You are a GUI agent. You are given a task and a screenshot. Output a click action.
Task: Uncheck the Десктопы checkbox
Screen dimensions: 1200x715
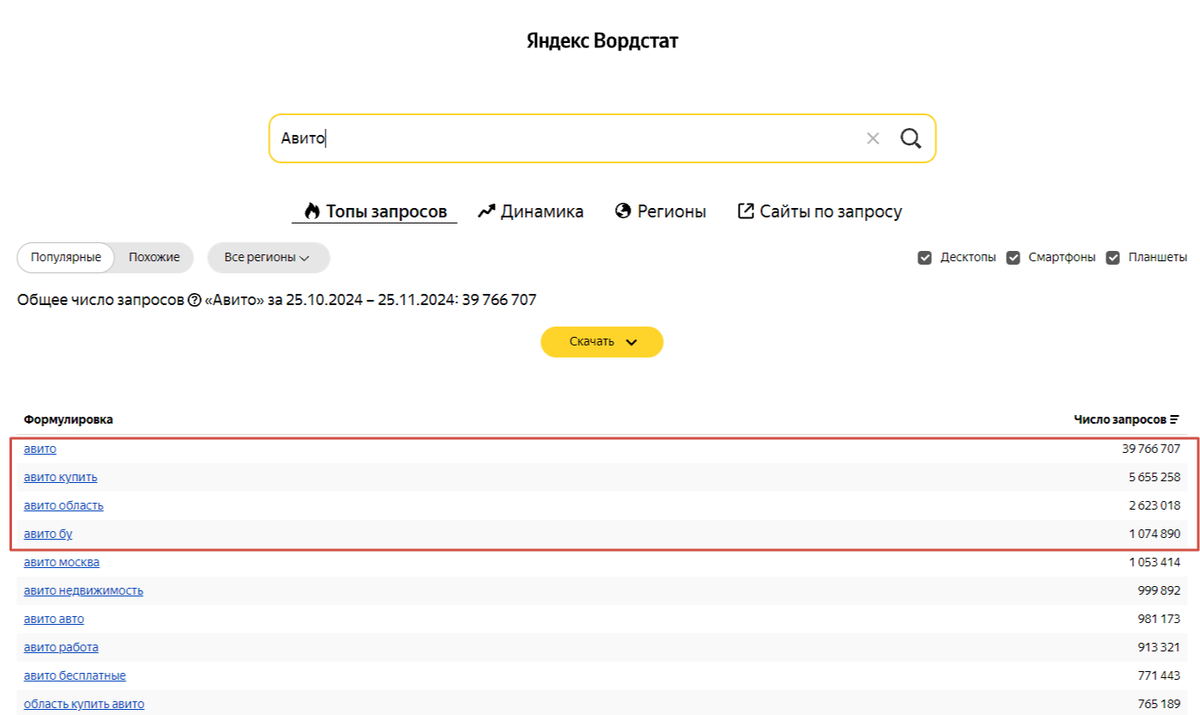pos(925,258)
